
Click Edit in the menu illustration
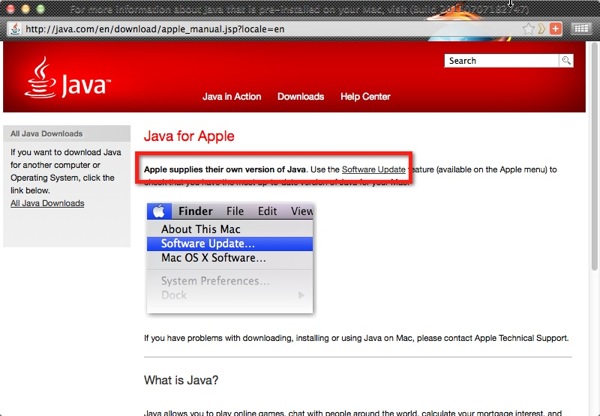coord(267,211)
